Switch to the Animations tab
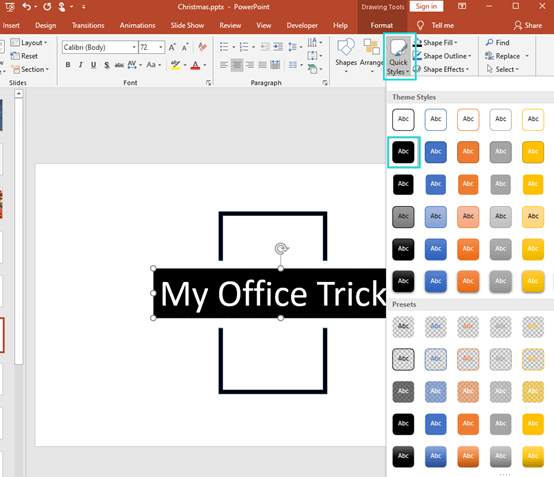Image resolution: width=554 pixels, height=477 pixels. [137, 25]
